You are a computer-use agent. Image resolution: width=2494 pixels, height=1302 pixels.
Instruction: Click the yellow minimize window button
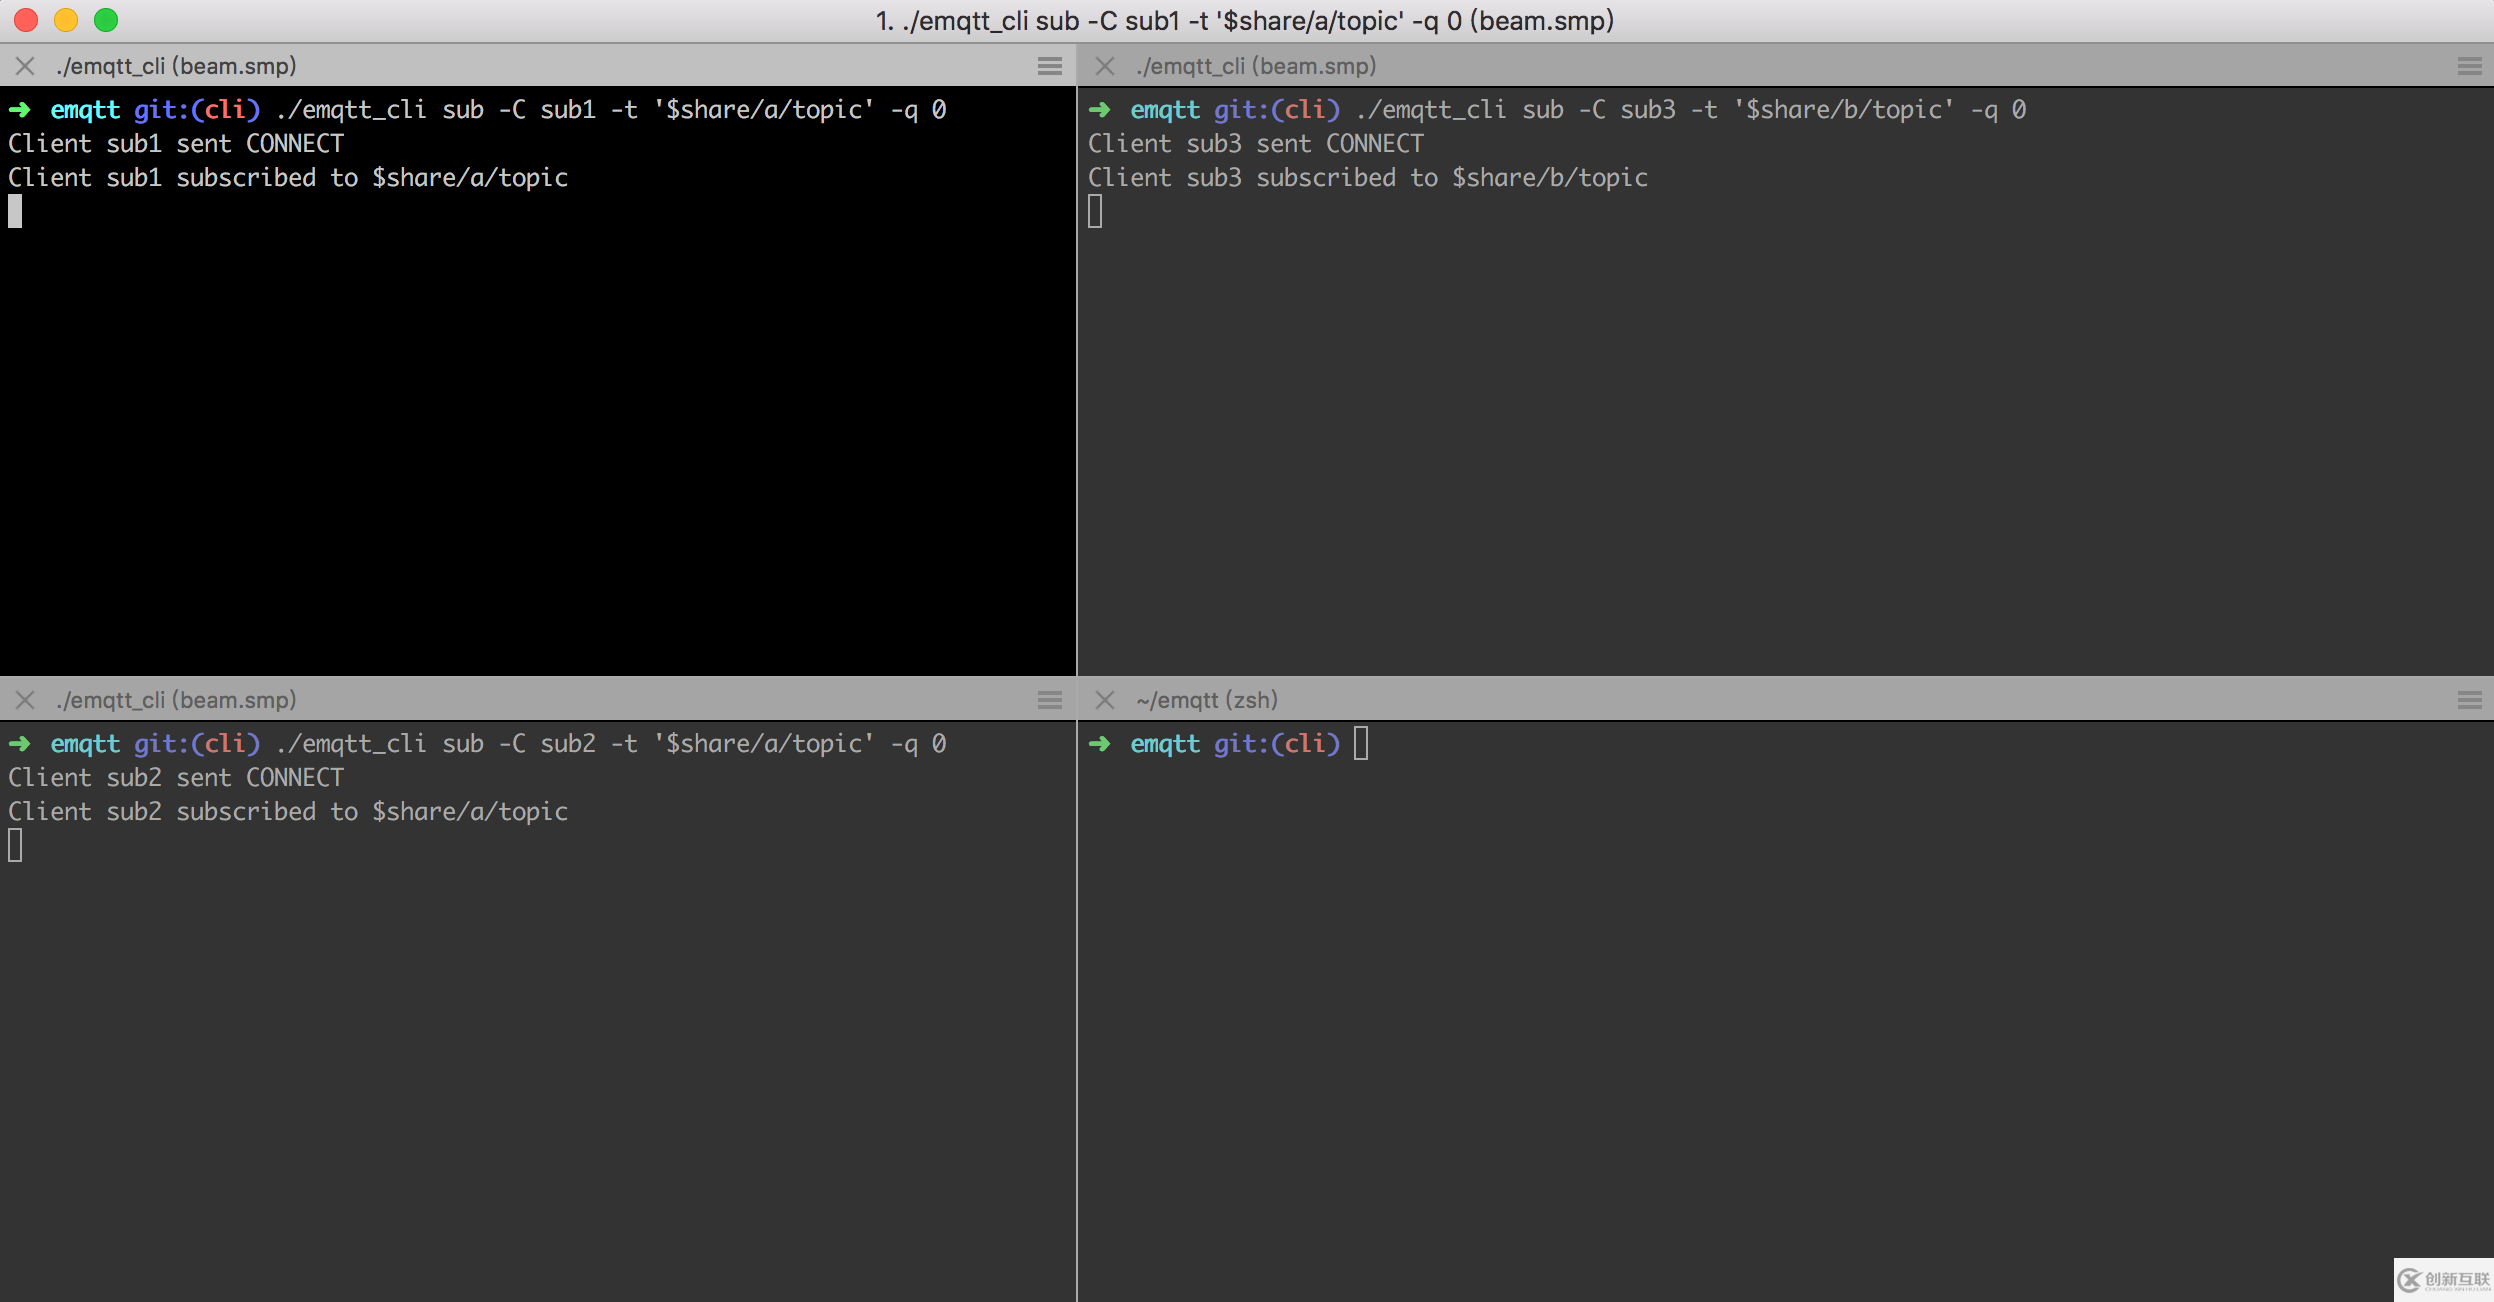click(66, 20)
